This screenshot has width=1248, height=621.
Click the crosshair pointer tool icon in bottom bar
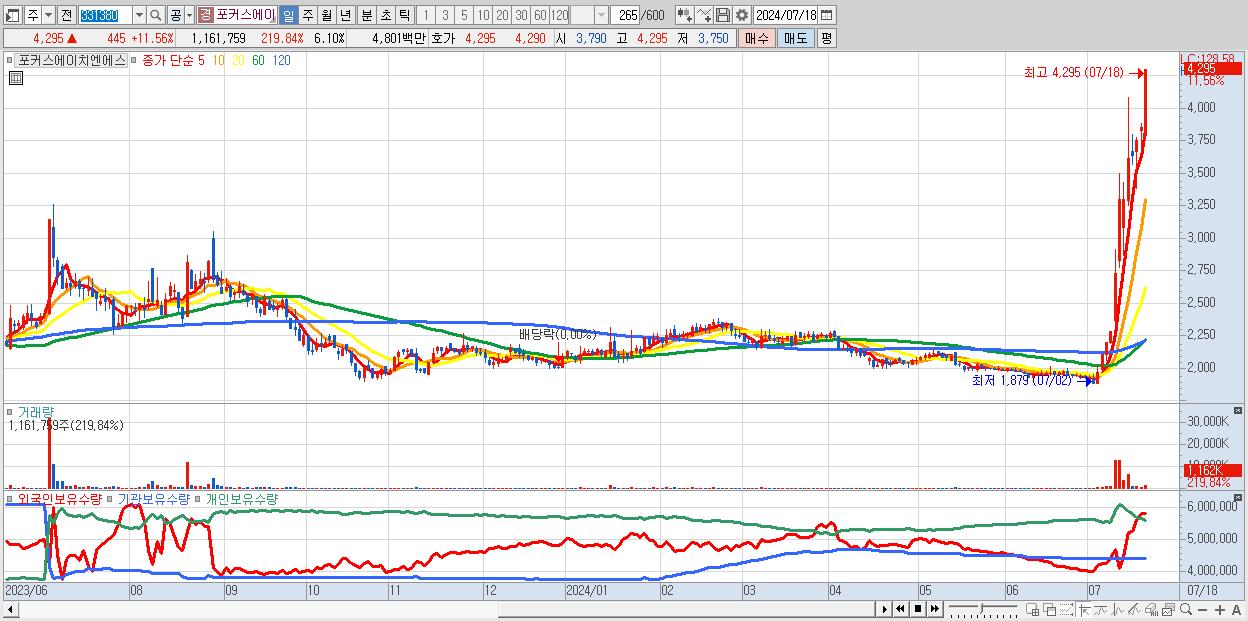coord(1084,609)
